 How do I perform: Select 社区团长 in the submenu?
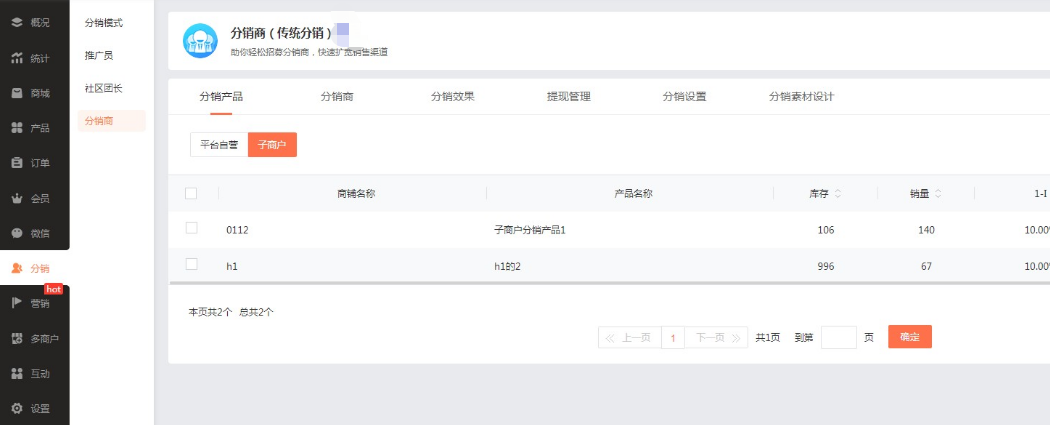[104, 88]
